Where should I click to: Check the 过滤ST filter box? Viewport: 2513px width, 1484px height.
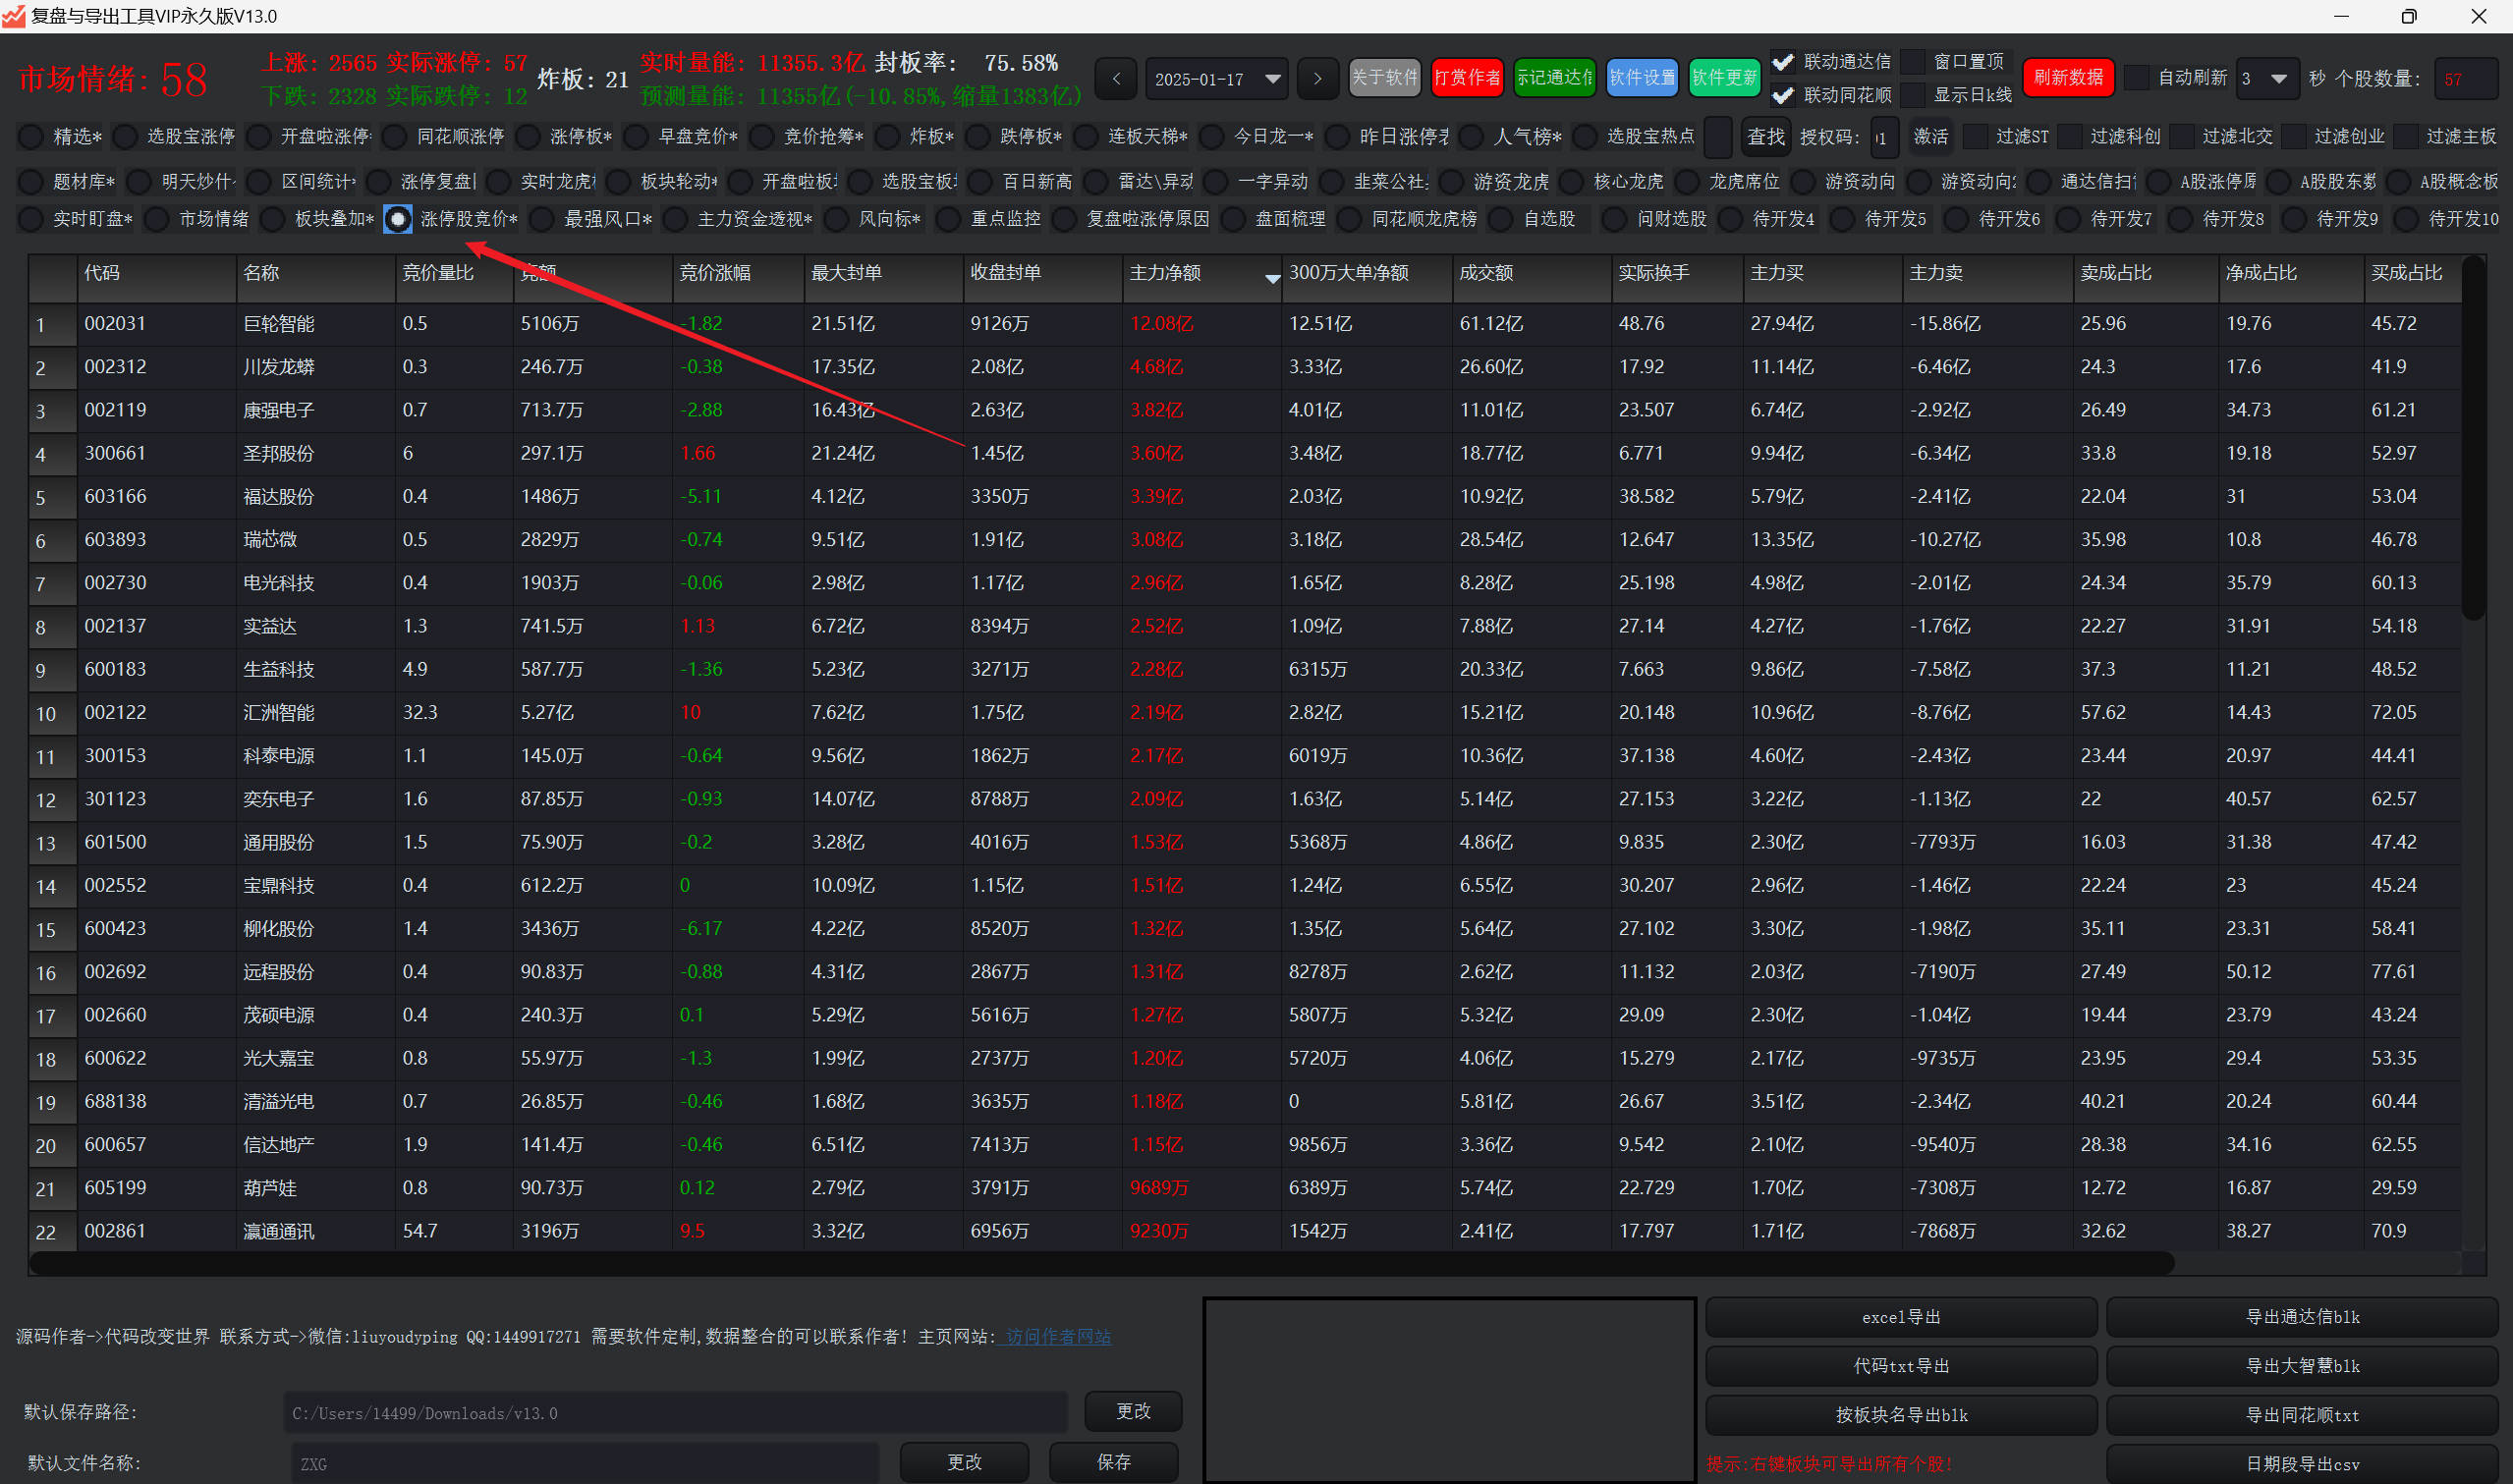coord(1975,136)
